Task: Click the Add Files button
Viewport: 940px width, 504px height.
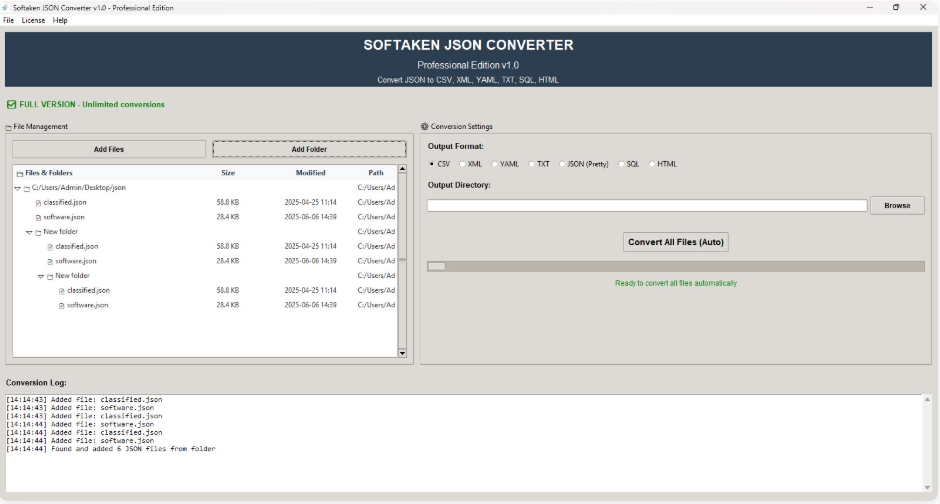Action: [x=109, y=149]
